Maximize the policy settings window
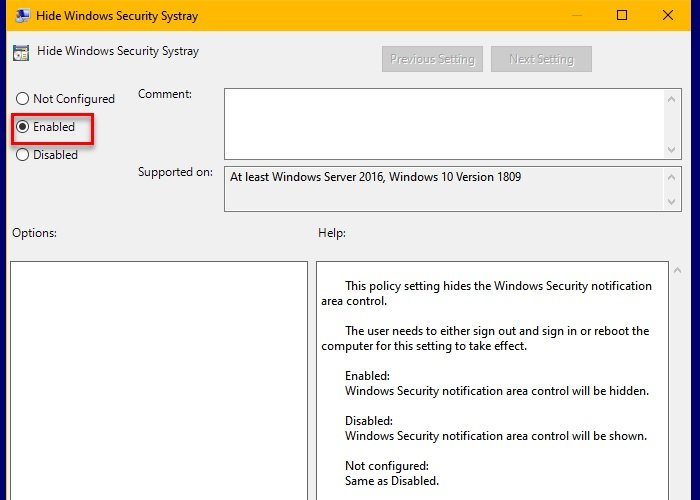Image resolution: width=700 pixels, height=500 pixels. [622, 16]
